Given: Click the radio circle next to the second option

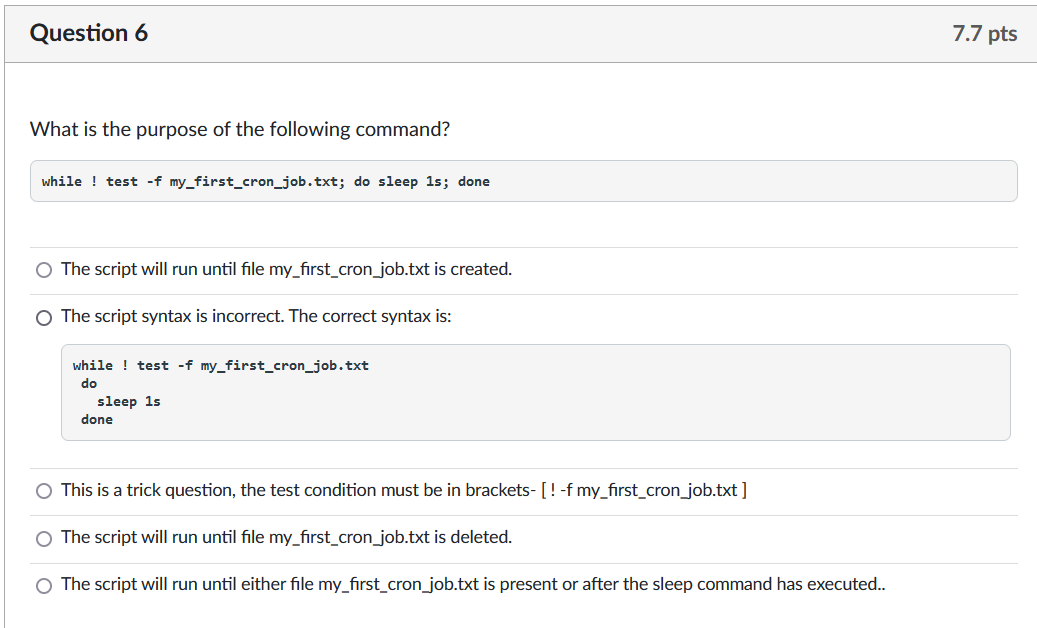Looking at the screenshot, I should (44, 317).
